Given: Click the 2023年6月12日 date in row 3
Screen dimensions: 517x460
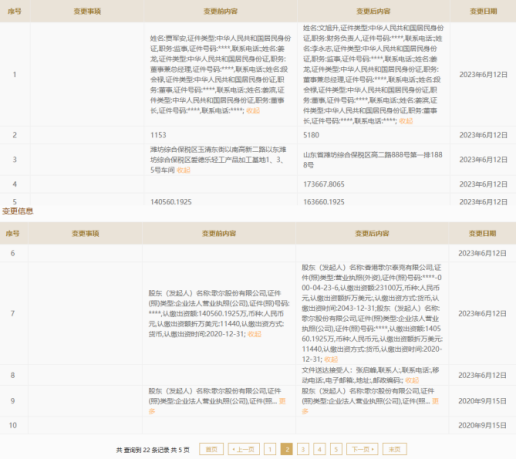Looking at the screenshot, I should [483, 160].
